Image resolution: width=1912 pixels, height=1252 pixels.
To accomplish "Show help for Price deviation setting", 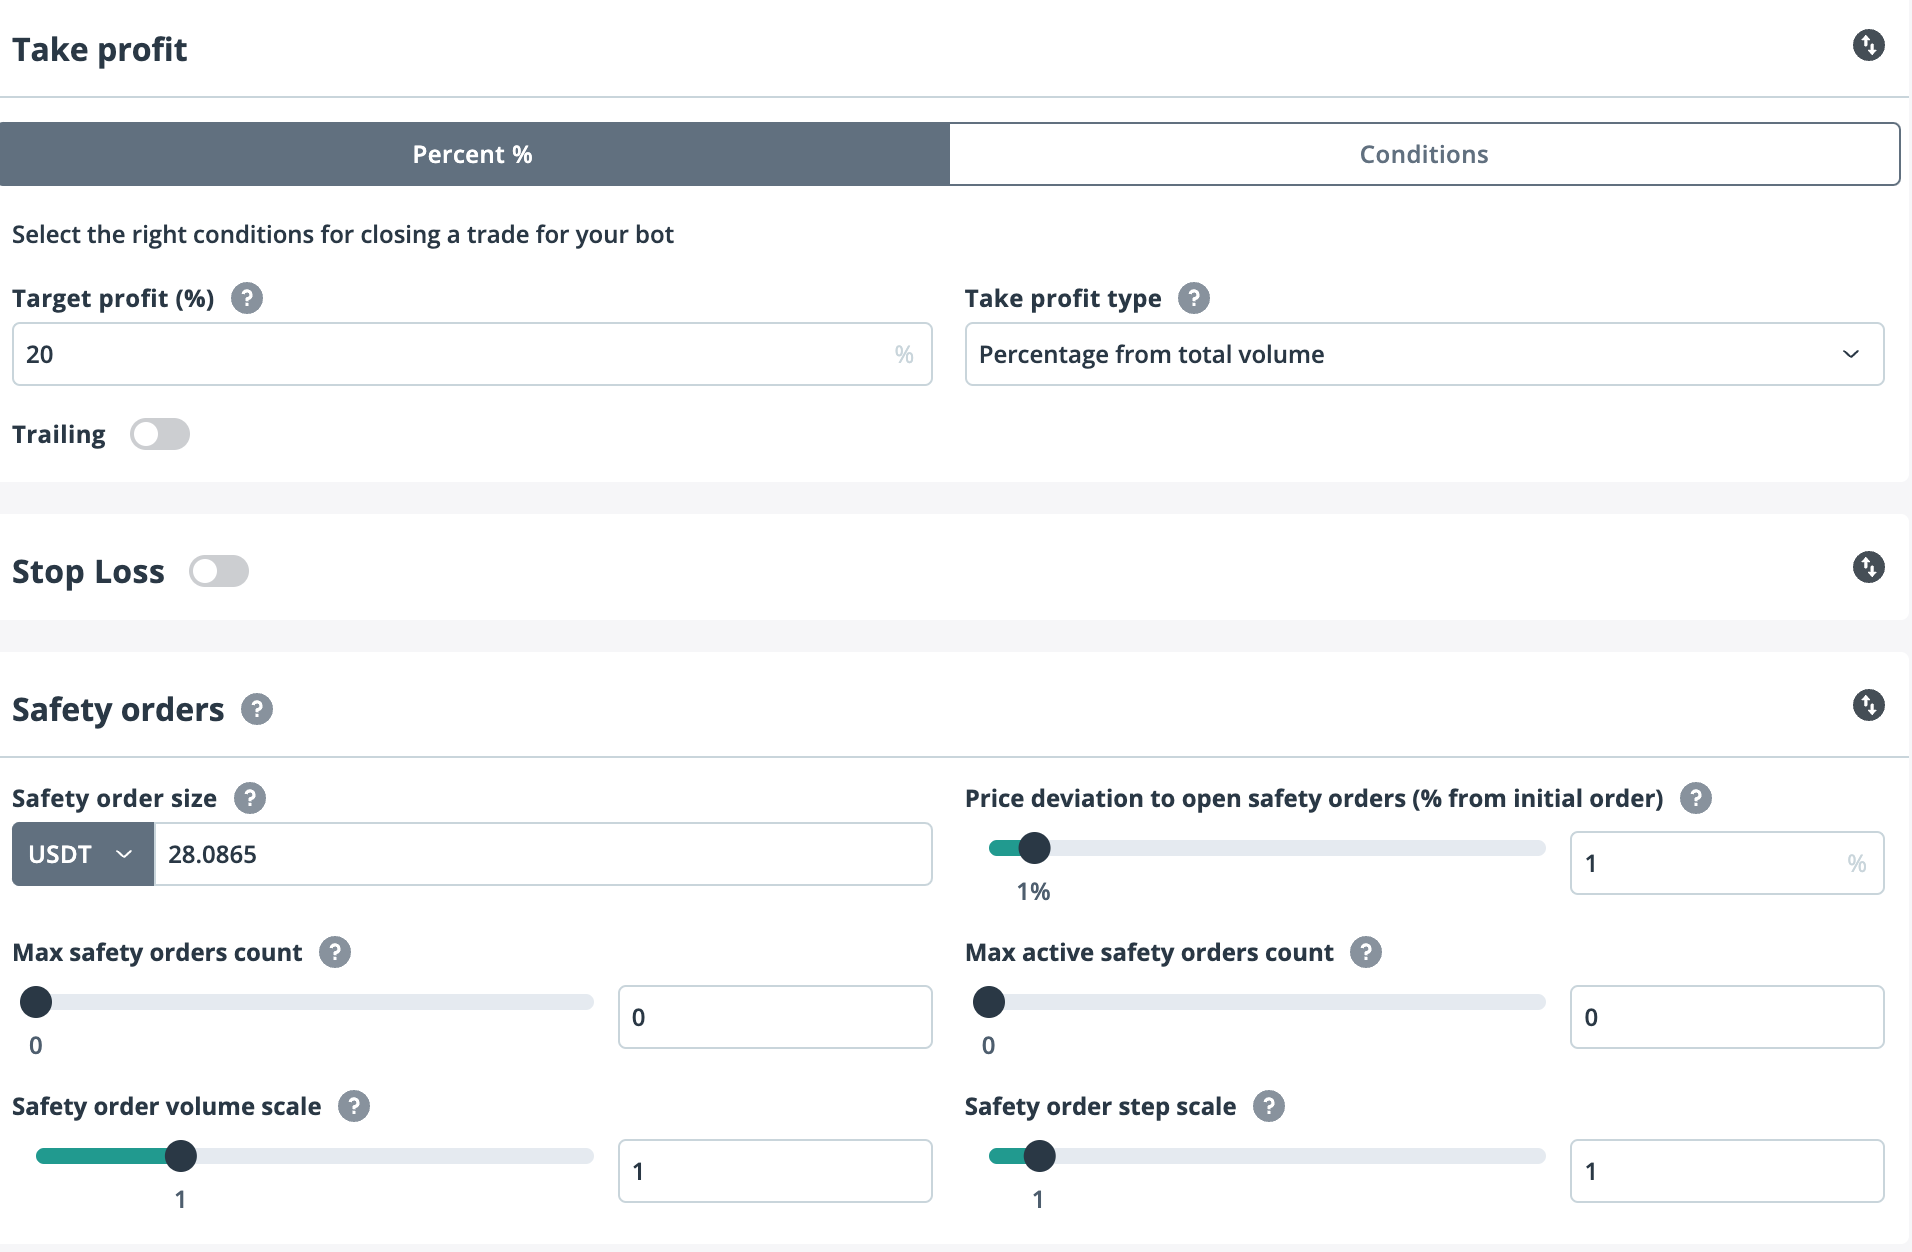I will (x=1695, y=798).
